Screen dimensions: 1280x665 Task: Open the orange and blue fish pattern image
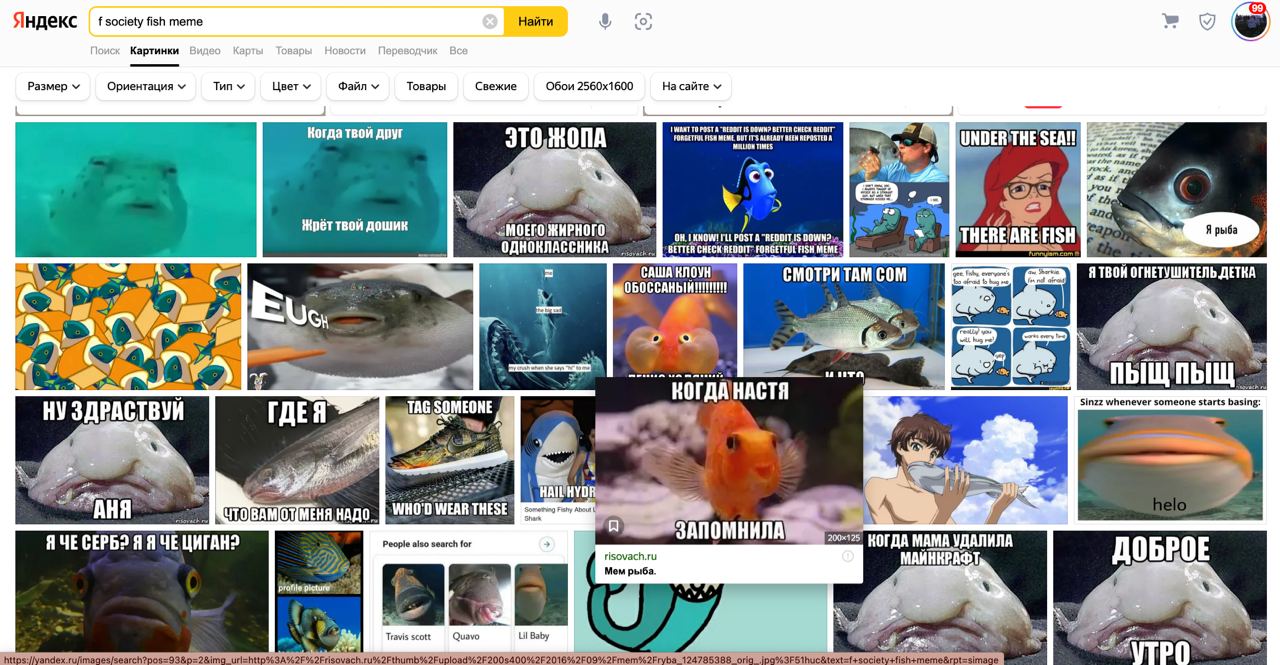coord(128,326)
